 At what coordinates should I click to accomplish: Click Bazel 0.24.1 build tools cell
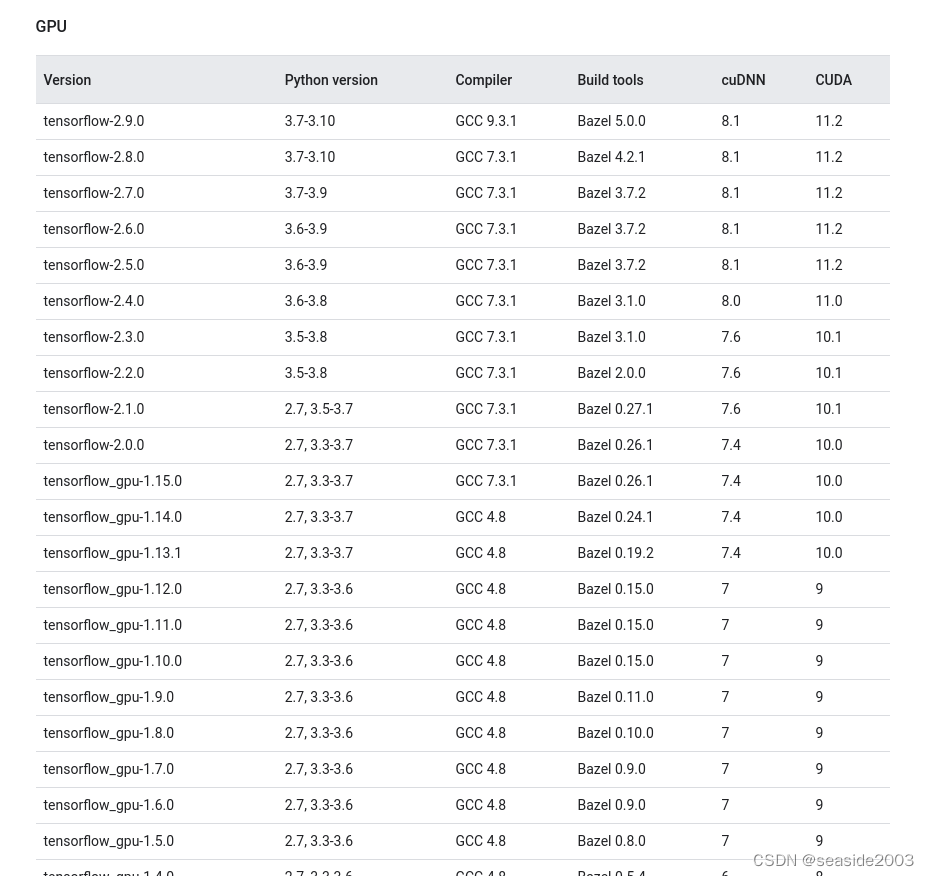(x=615, y=517)
